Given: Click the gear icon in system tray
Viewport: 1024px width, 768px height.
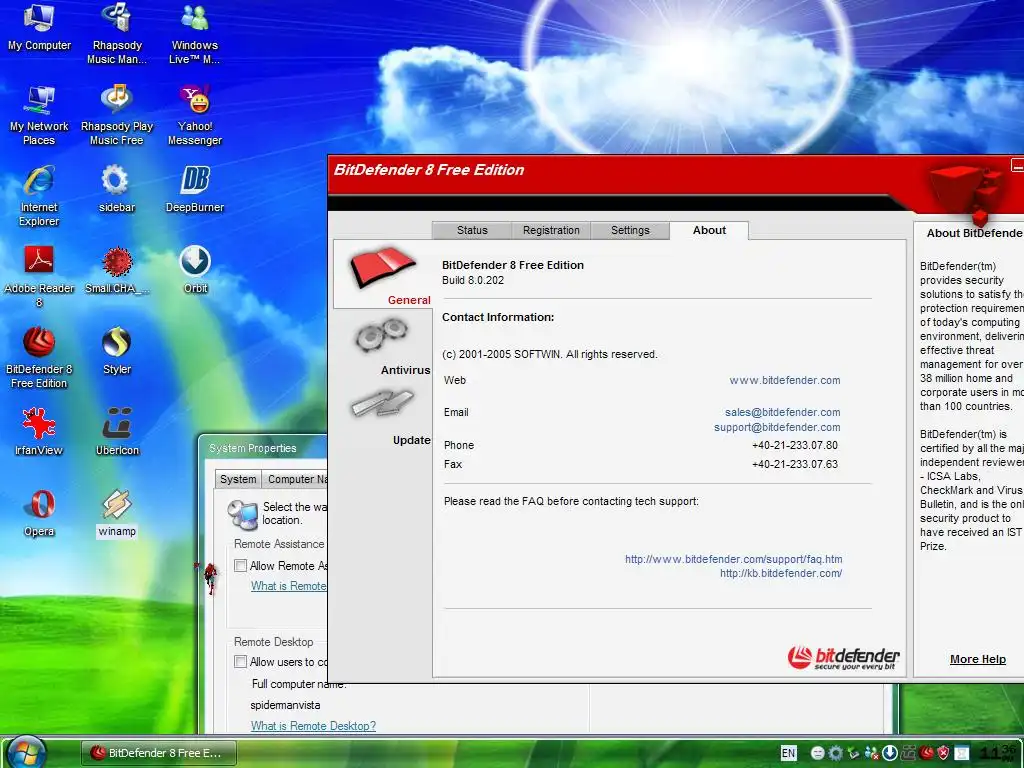Looking at the screenshot, I should point(836,753).
